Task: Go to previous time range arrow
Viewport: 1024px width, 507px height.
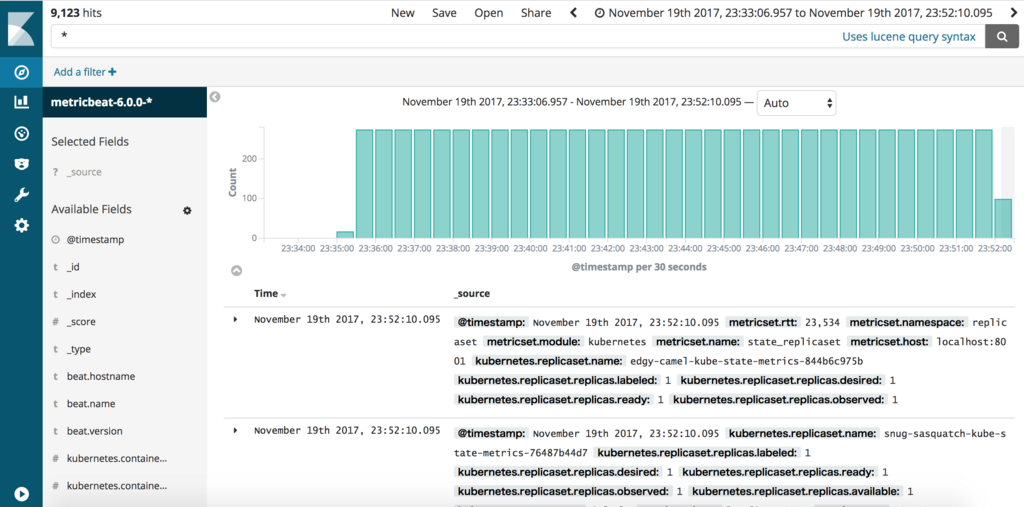Action: click(573, 12)
